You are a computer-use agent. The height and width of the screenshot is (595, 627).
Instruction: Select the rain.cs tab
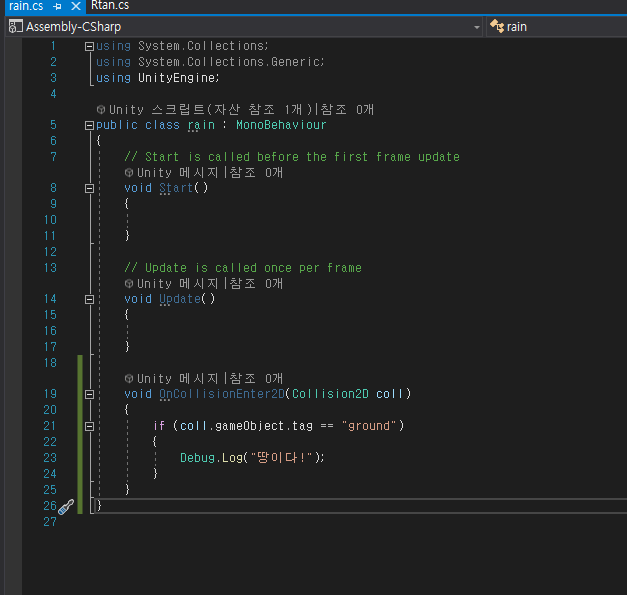(26, 6)
